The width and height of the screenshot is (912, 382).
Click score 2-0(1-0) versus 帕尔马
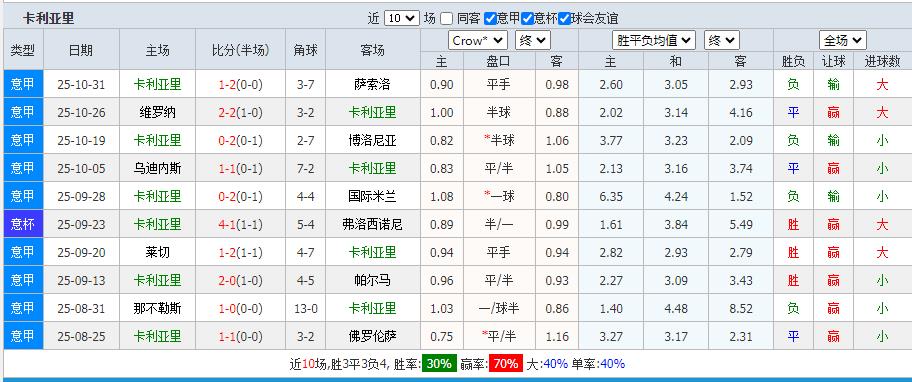tap(240, 280)
